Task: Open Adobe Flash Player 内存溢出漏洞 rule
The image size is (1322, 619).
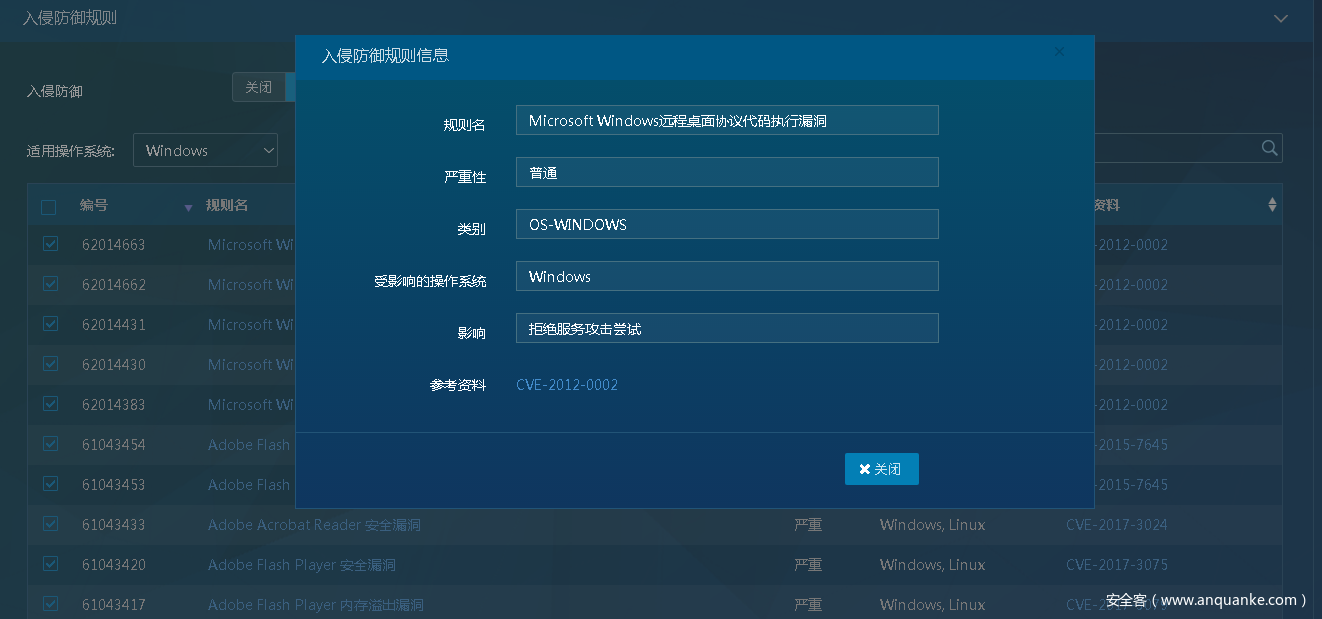Action: pyautogui.click(x=315, y=605)
